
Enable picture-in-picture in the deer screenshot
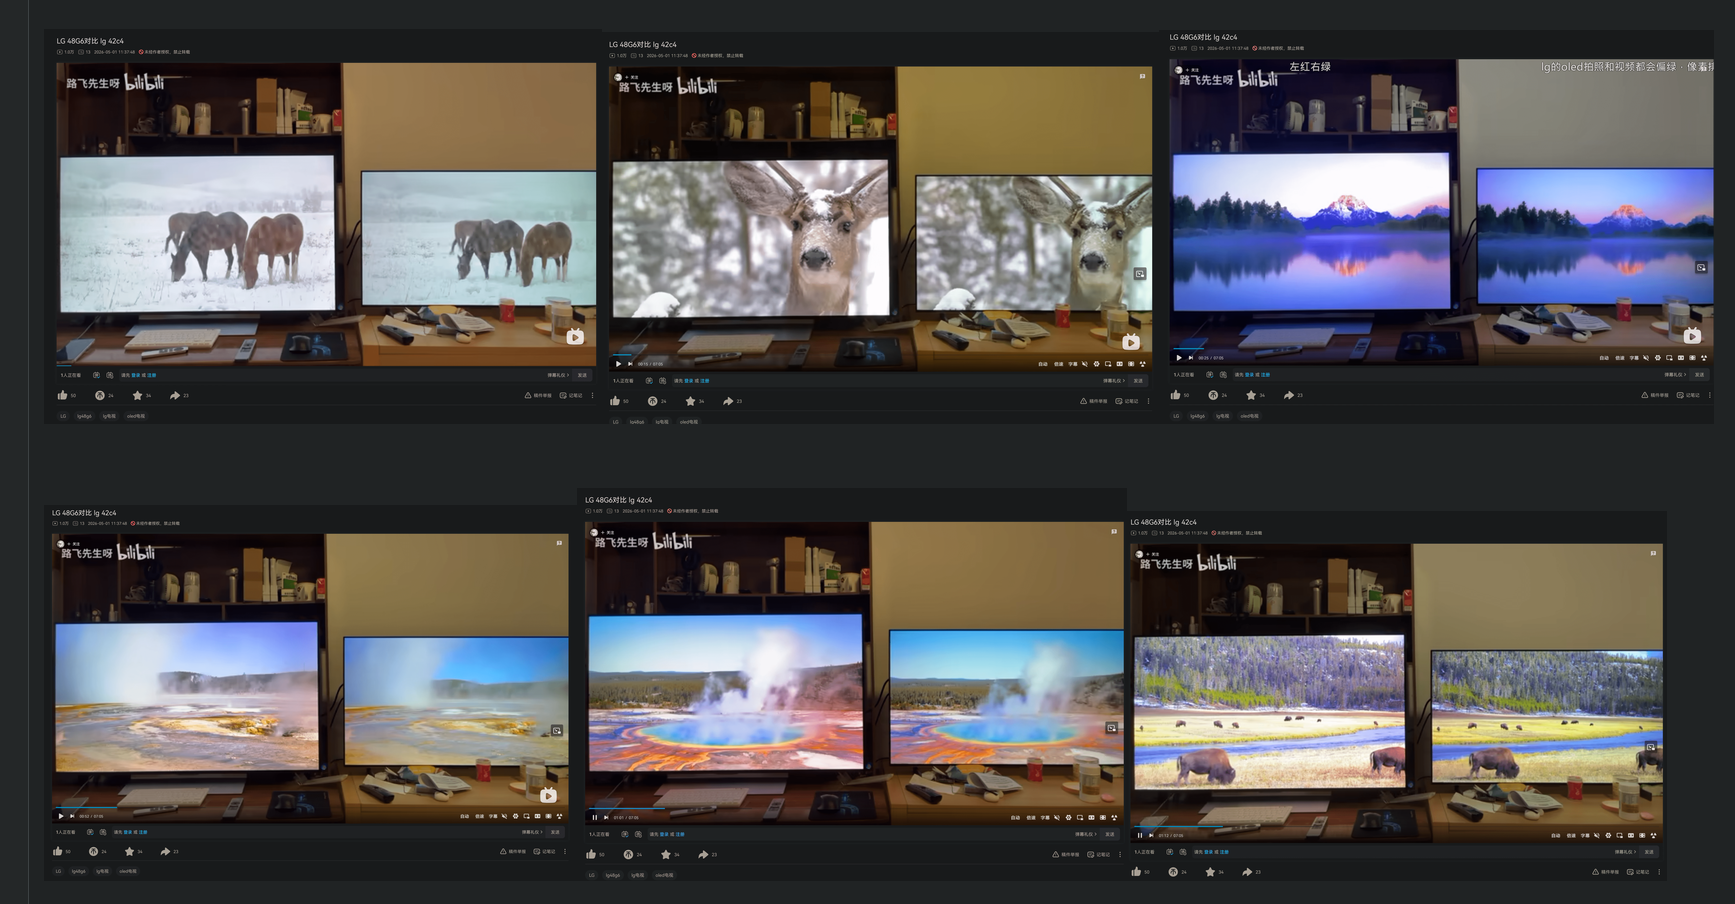1108,364
